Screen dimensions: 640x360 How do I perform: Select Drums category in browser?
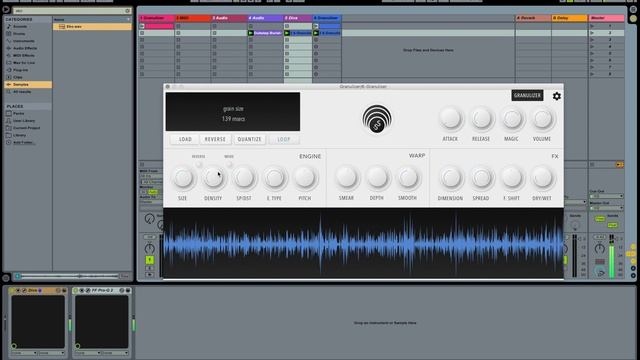tap(20, 34)
